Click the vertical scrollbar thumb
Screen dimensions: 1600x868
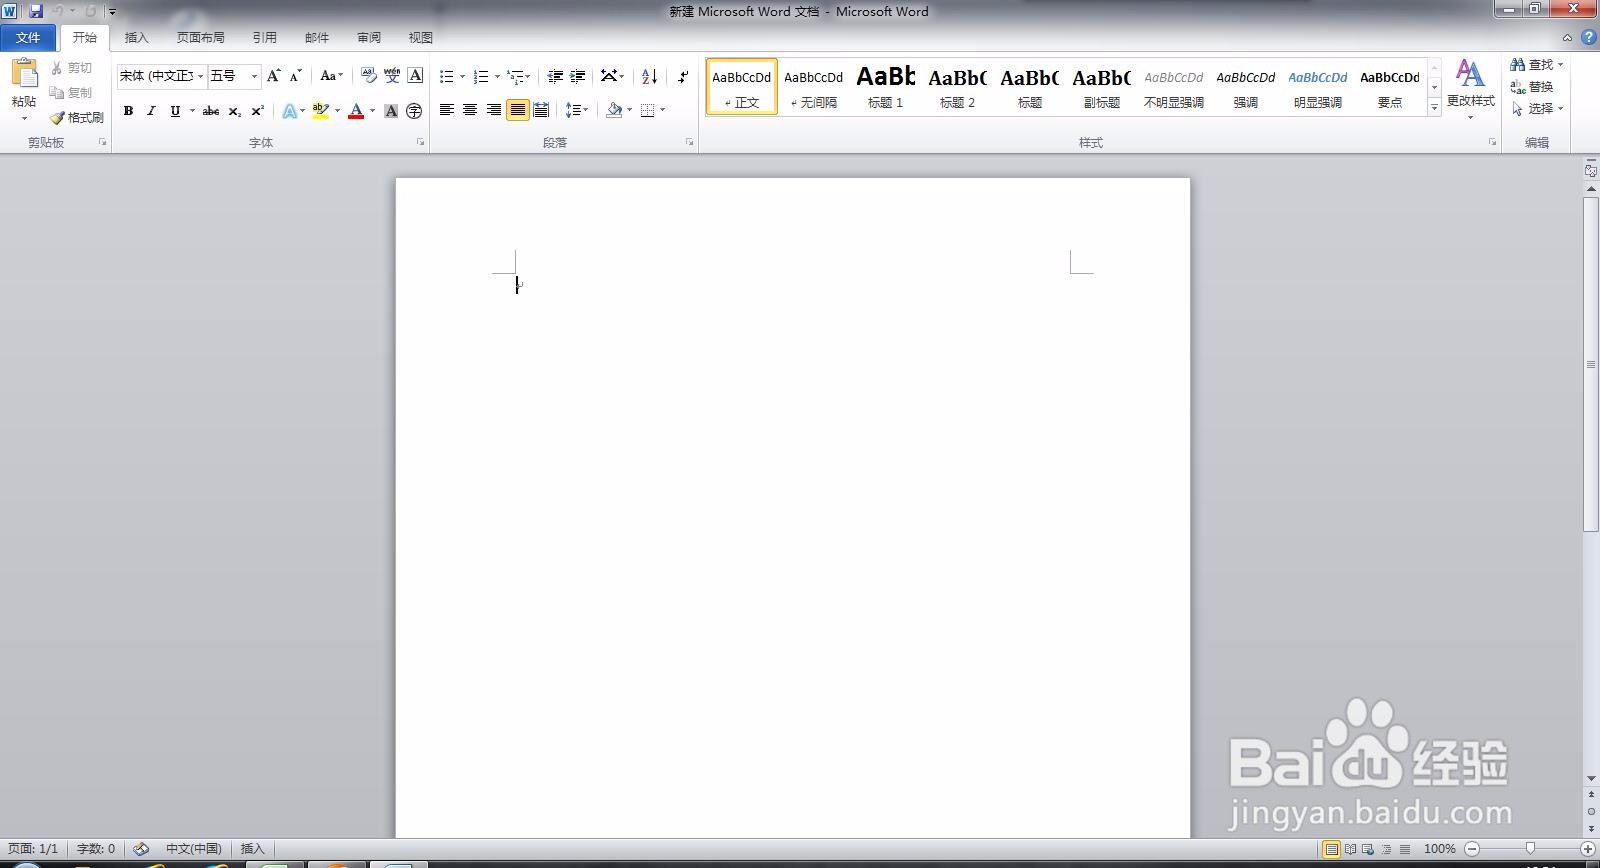point(1591,365)
